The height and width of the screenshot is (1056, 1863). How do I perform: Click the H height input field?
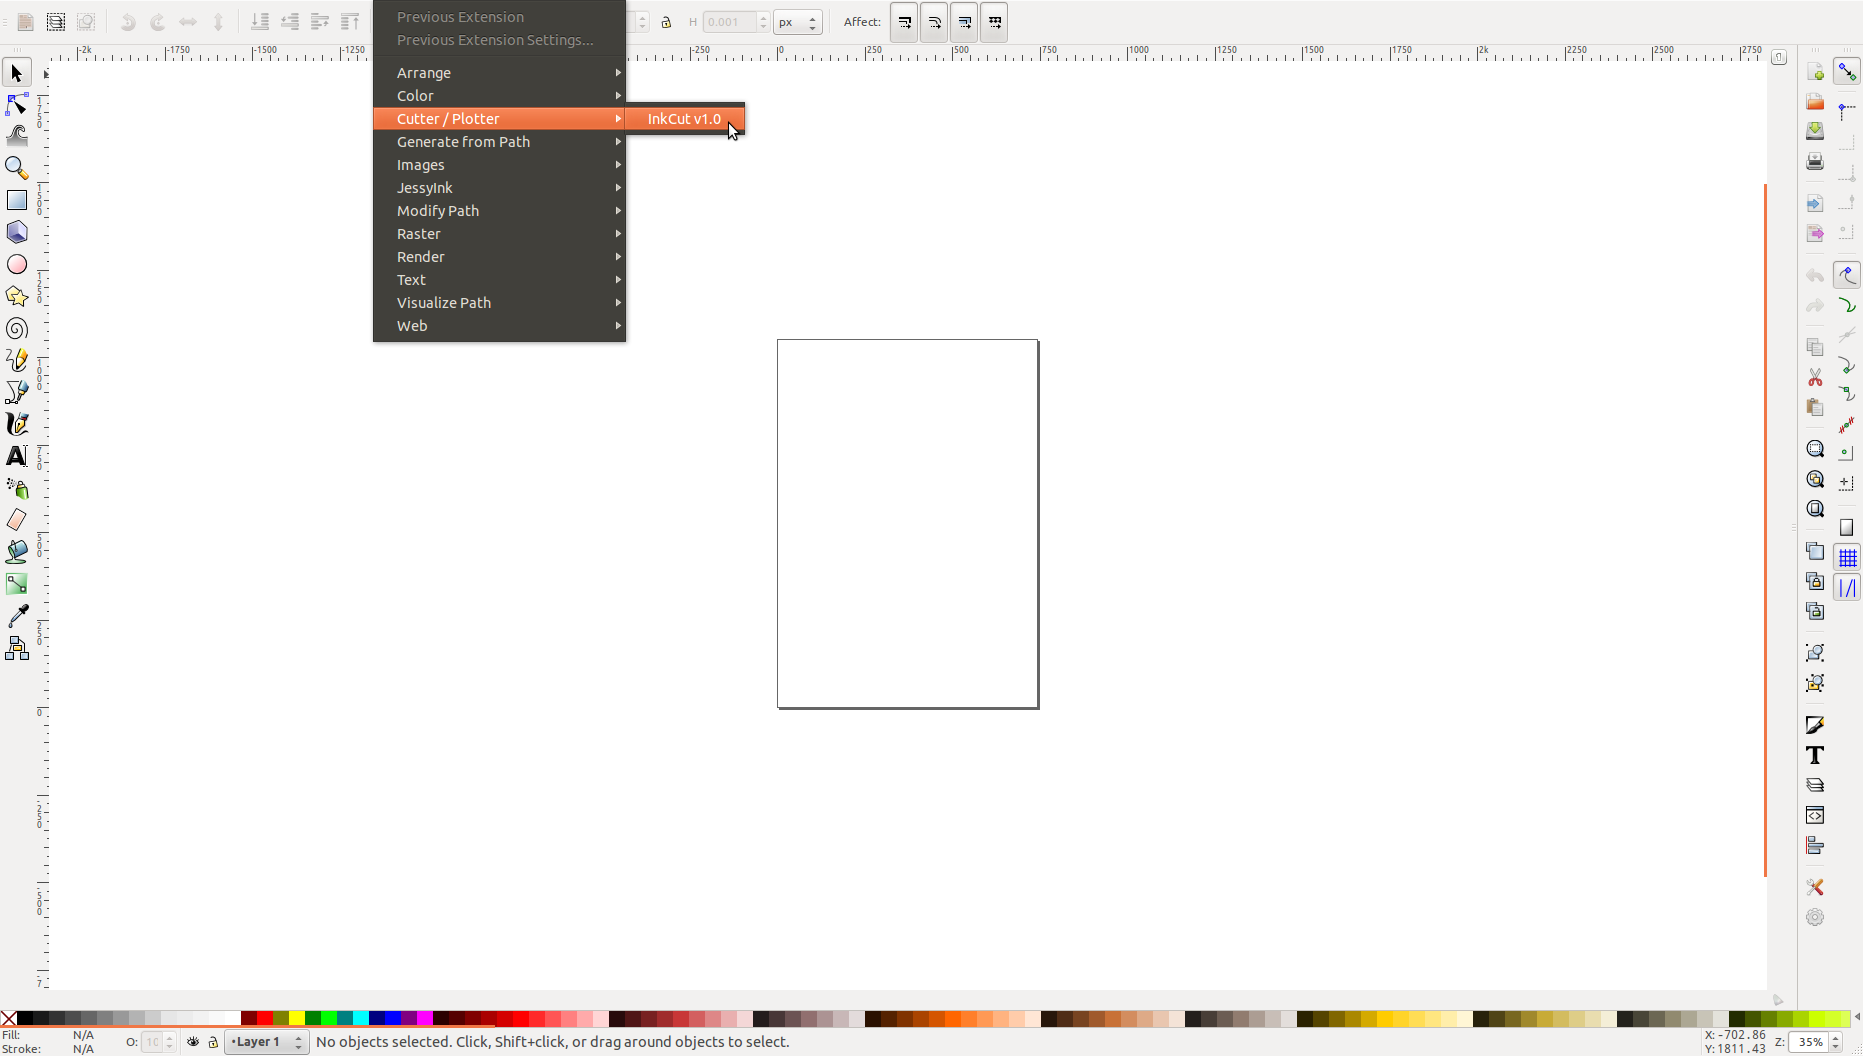point(729,22)
